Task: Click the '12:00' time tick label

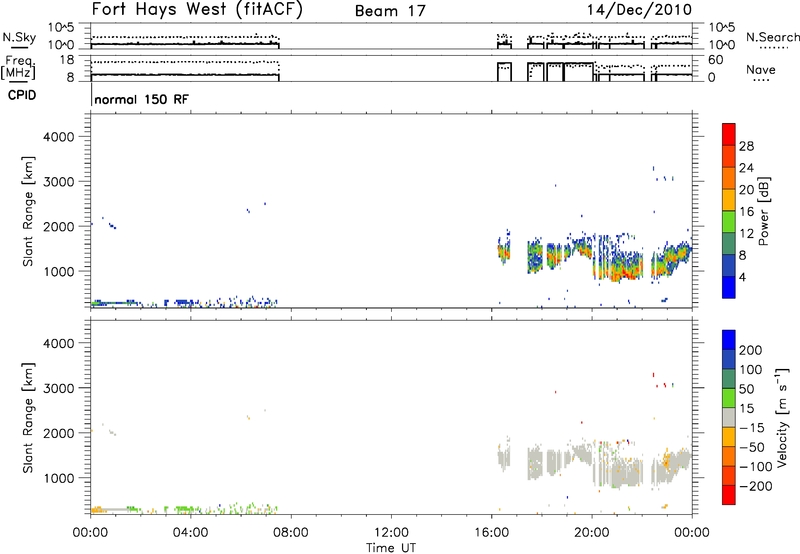Action: pos(391,533)
